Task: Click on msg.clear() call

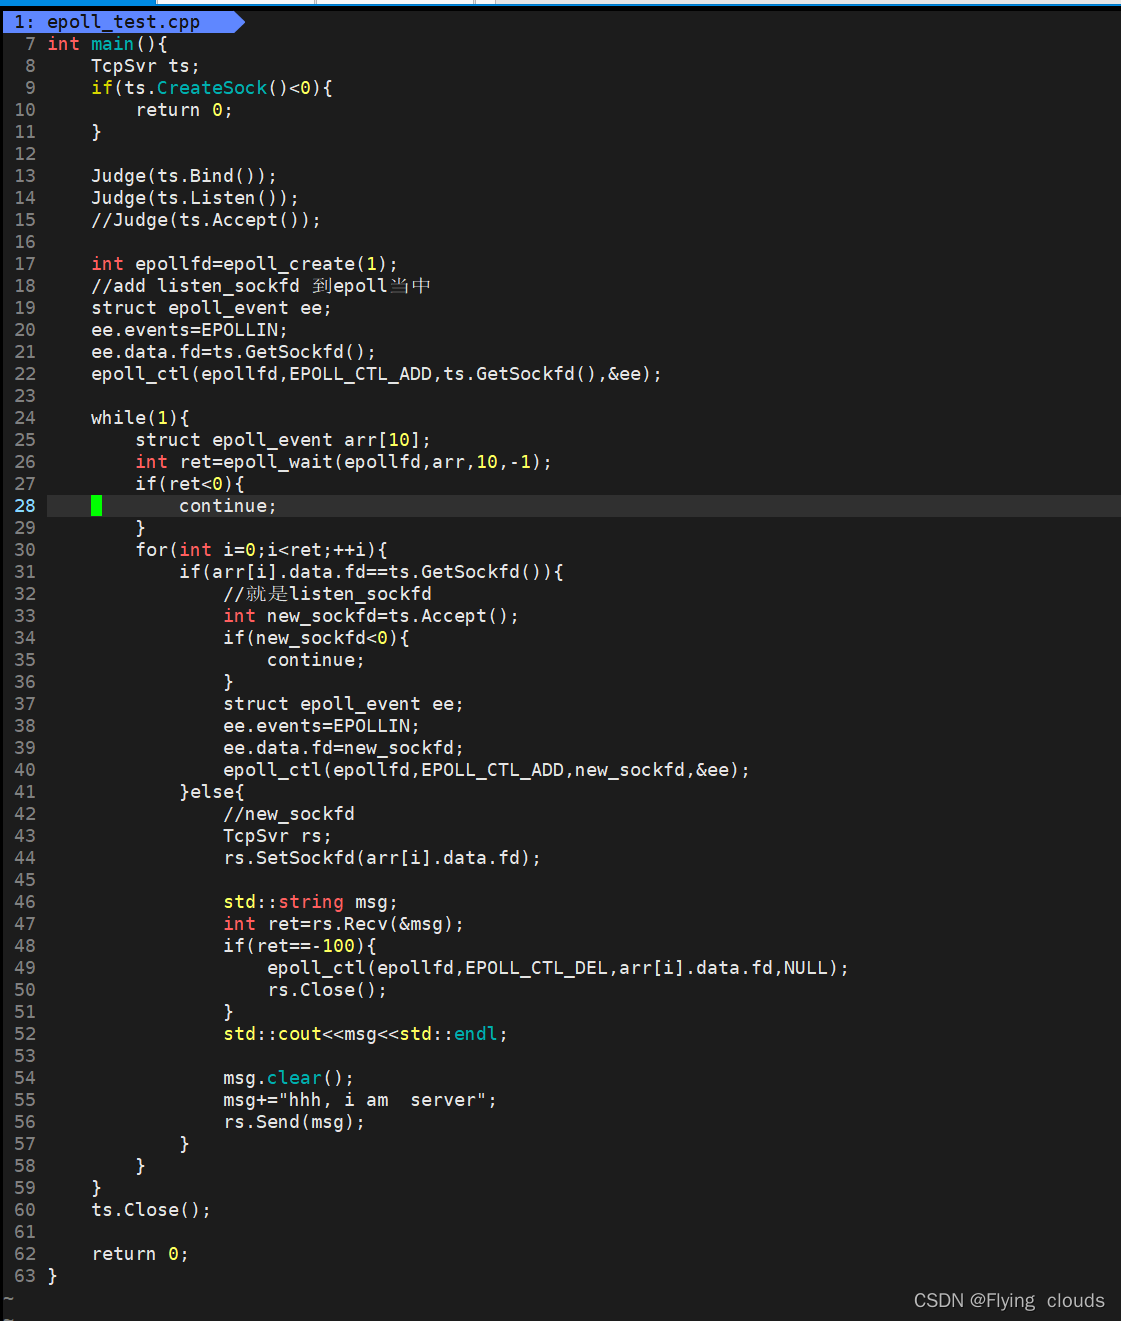Action: [x=288, y=1078]
